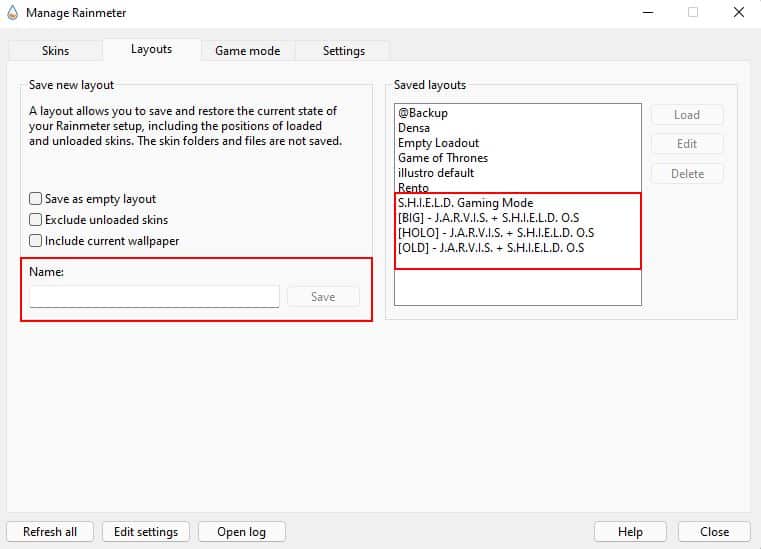Click the Save layout button

coord(323,297)
